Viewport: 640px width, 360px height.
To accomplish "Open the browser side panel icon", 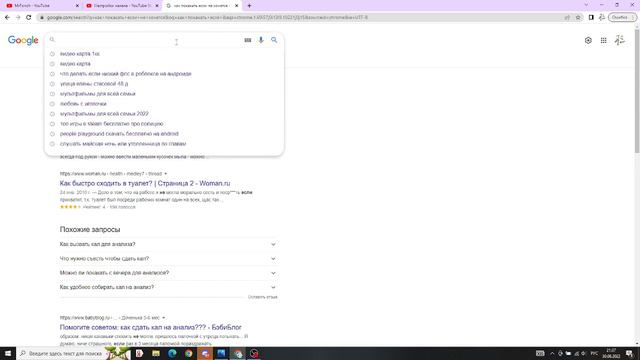I will [591, 18].
